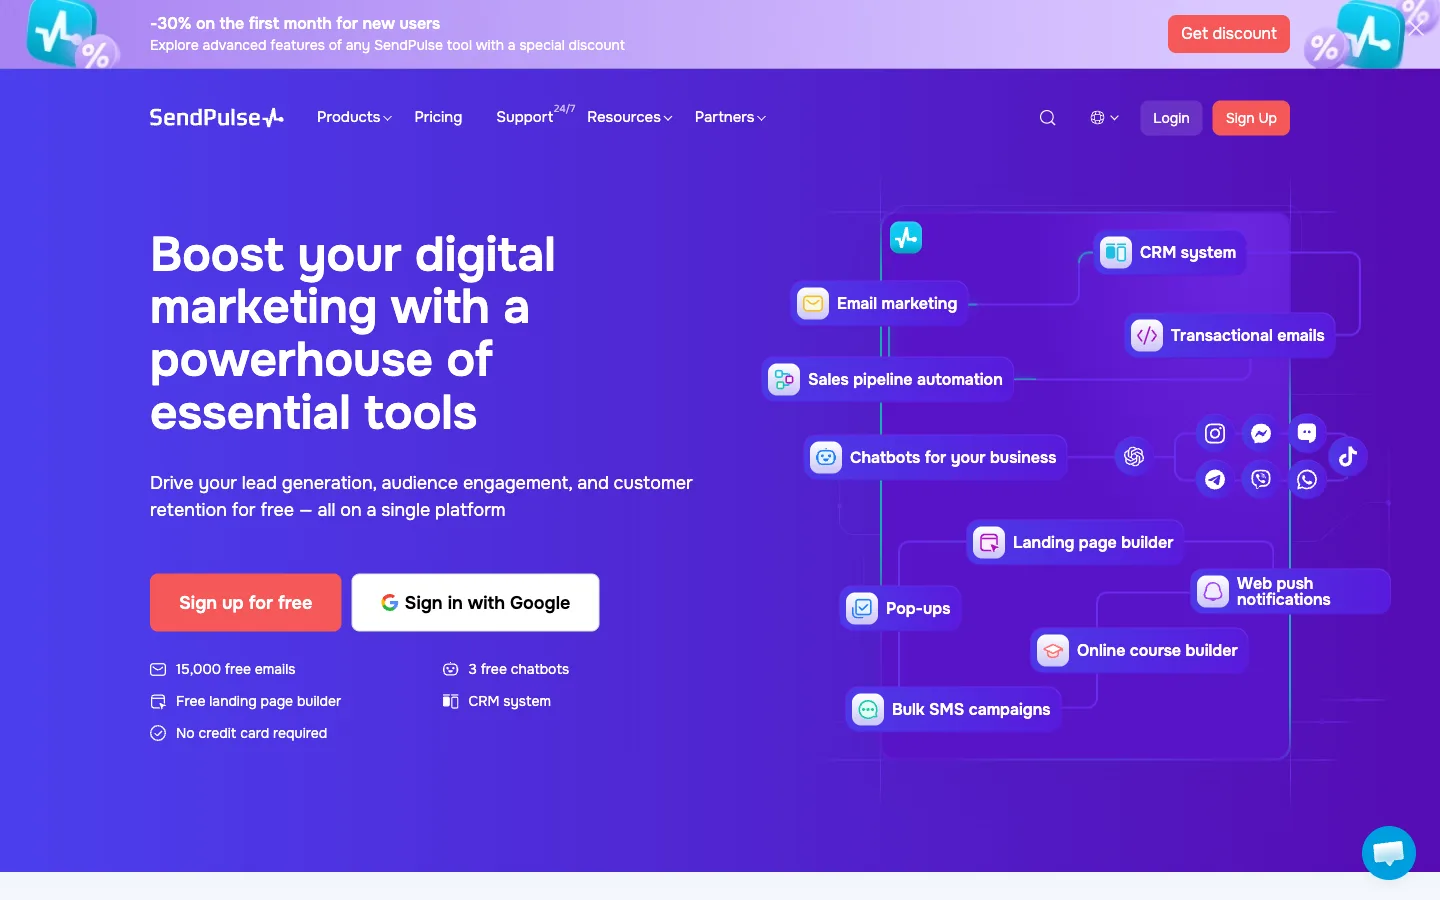Click the live chat widget icon beside Messenger
Image resolution: width=1440 pixels, height=900 pixels.
1307,433
